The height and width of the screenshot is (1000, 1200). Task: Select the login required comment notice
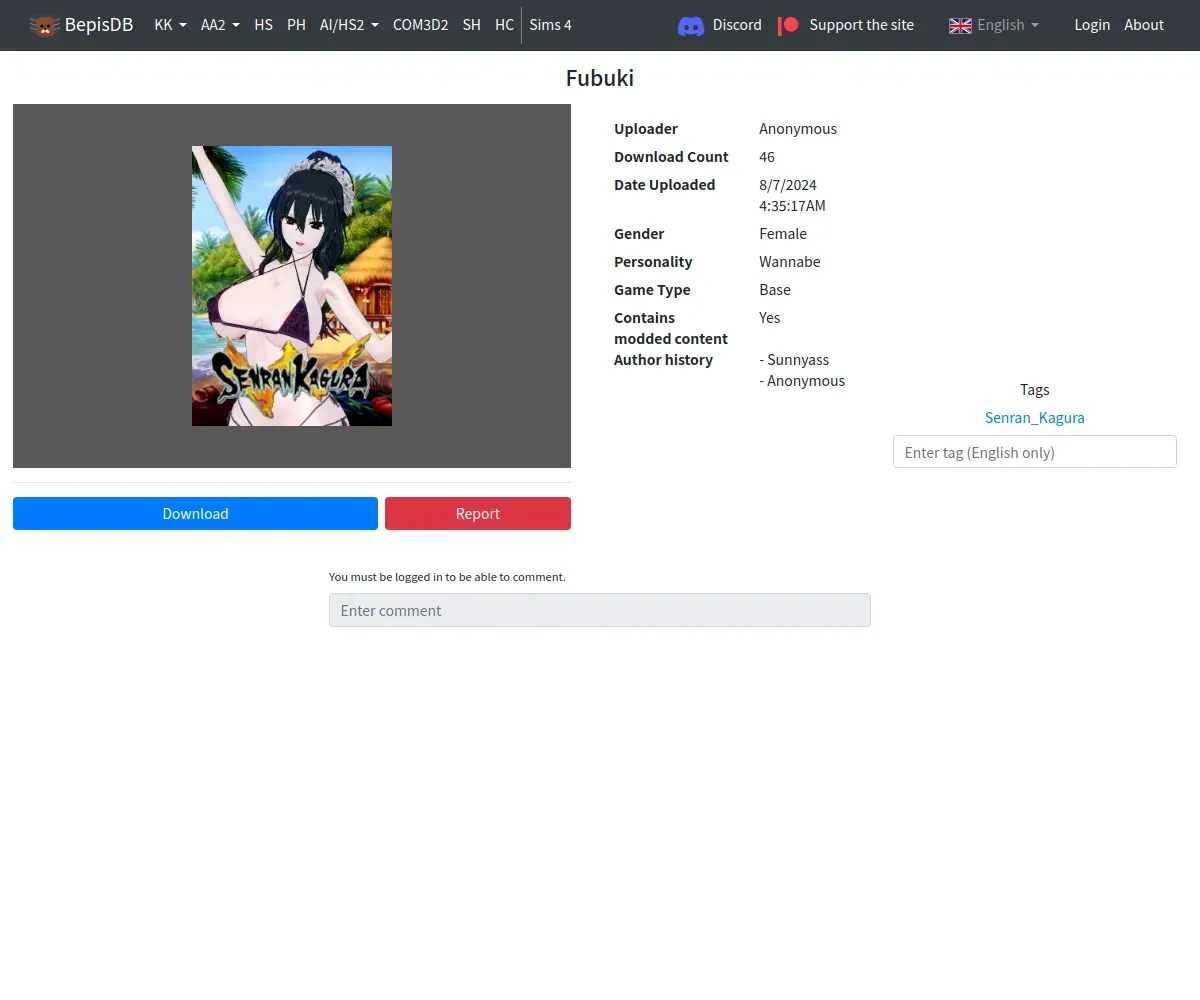tap(447, 577)
